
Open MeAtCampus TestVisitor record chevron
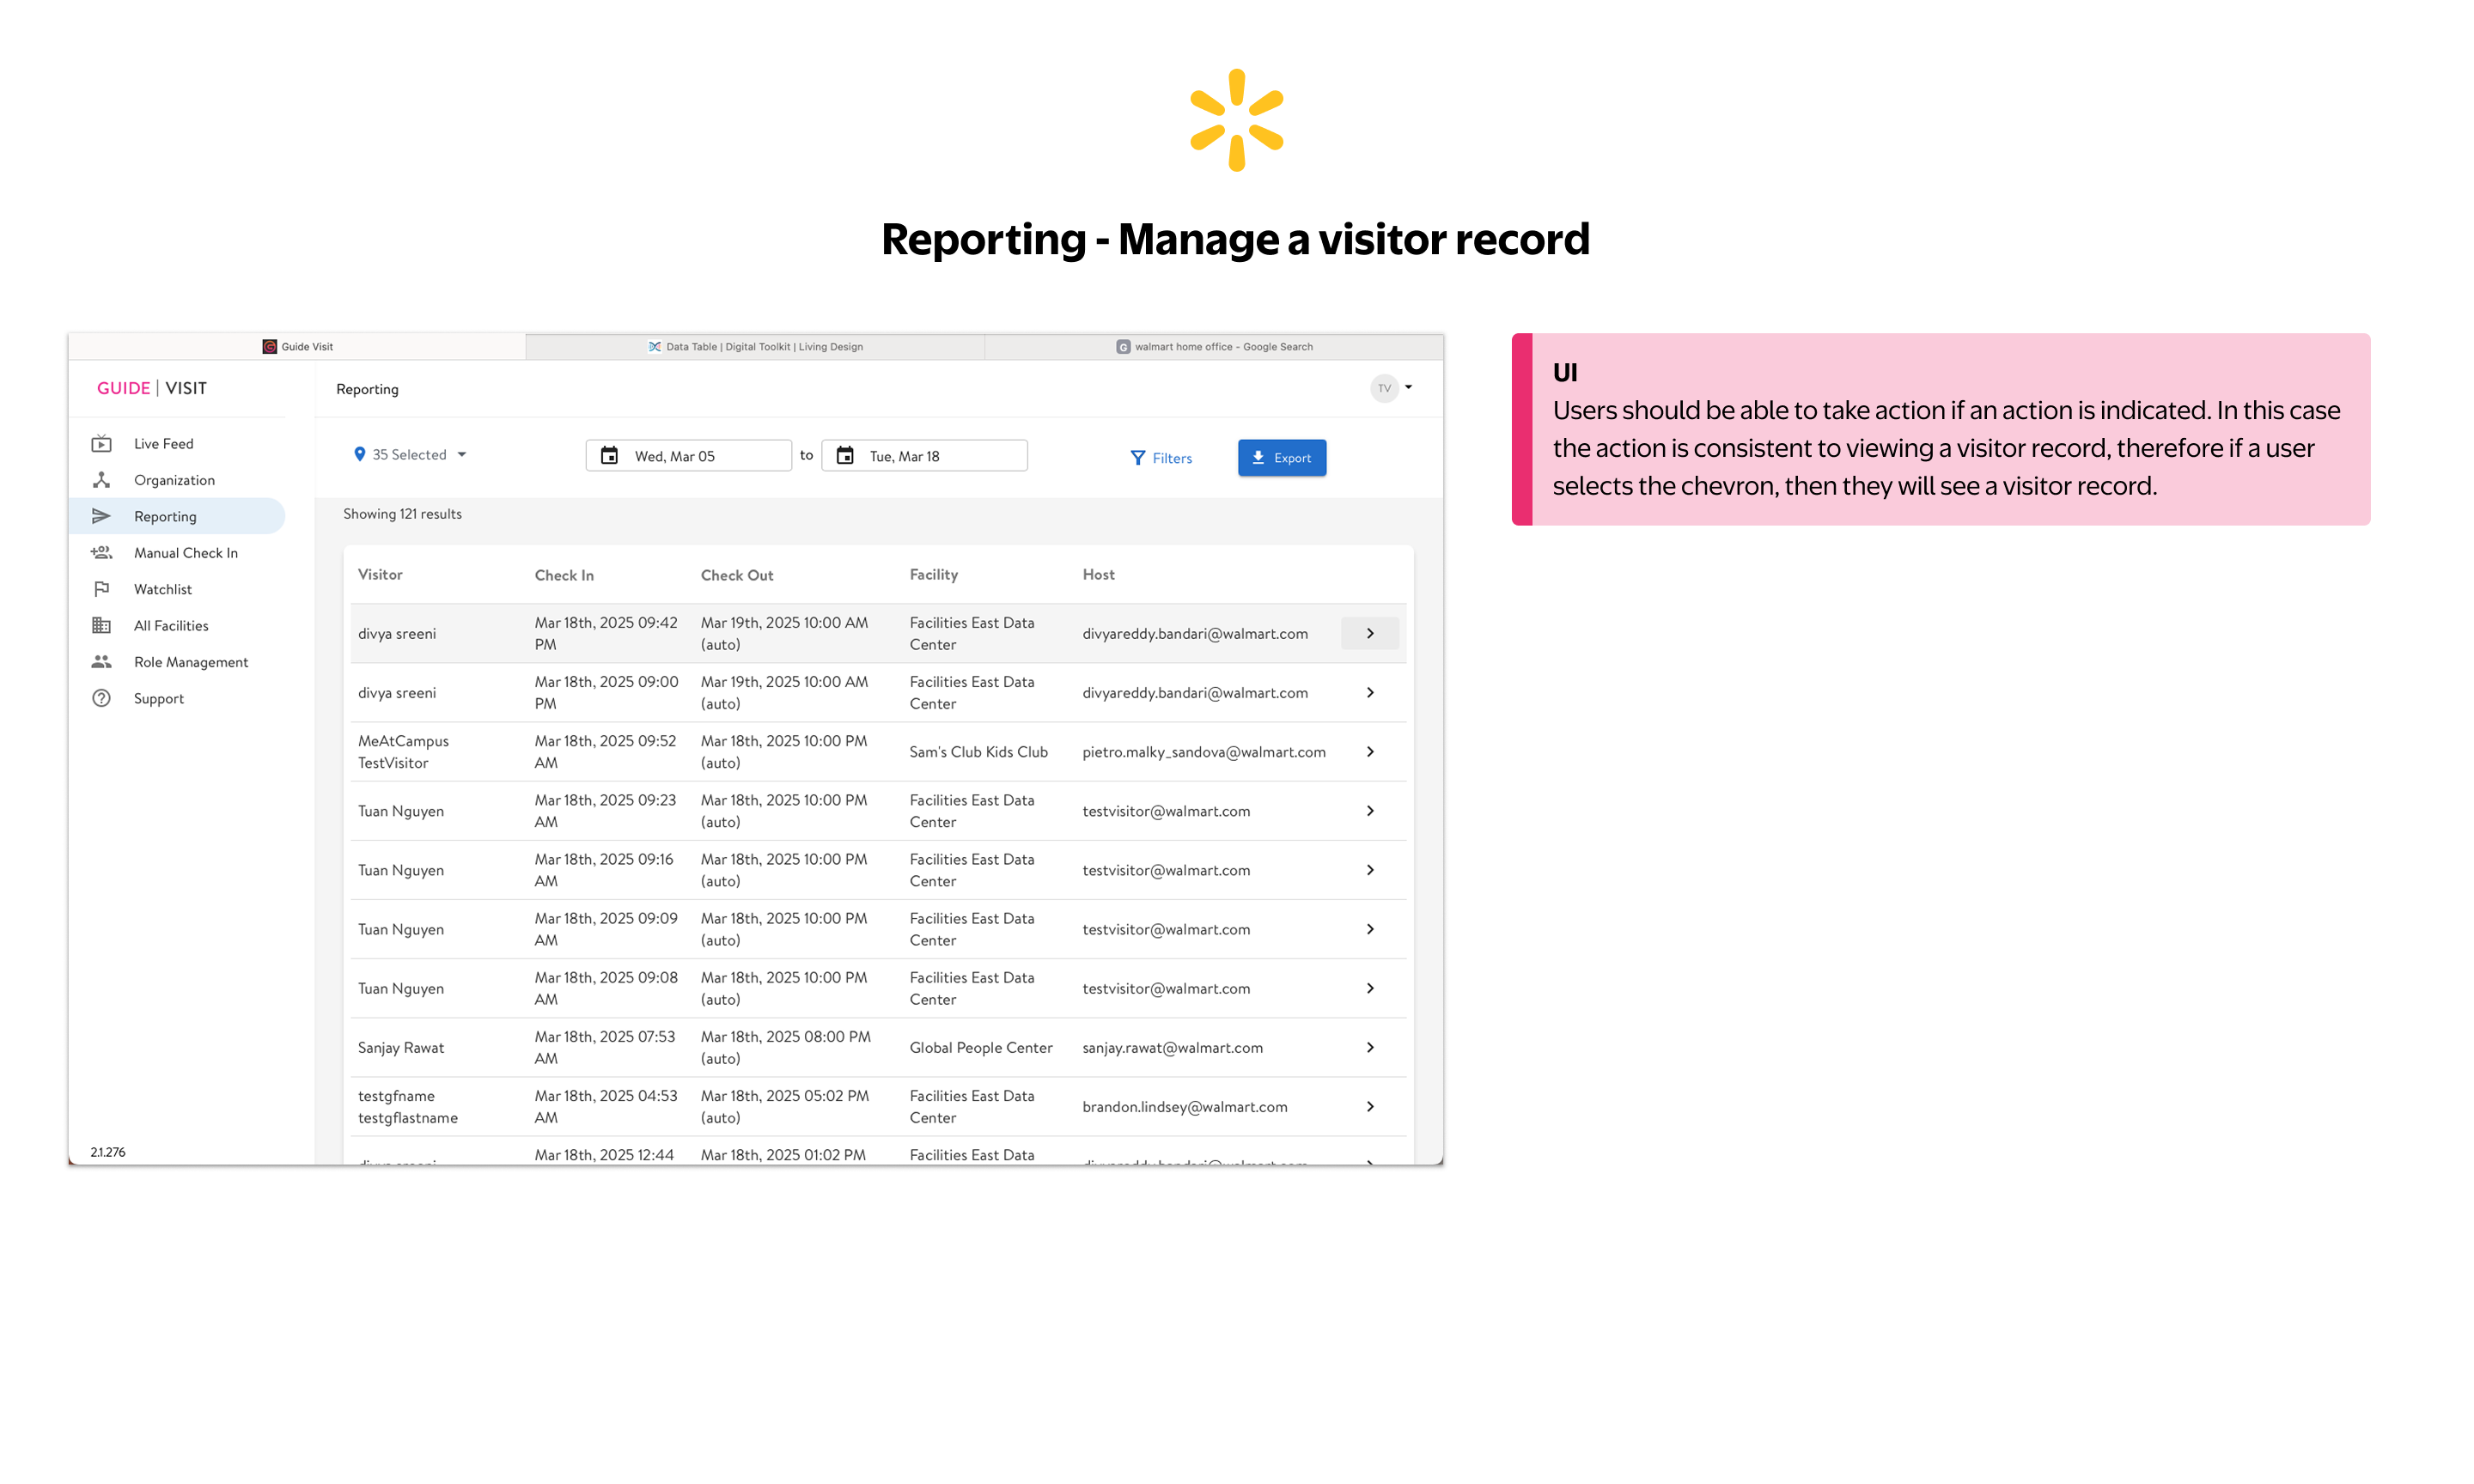[1370, 752]
